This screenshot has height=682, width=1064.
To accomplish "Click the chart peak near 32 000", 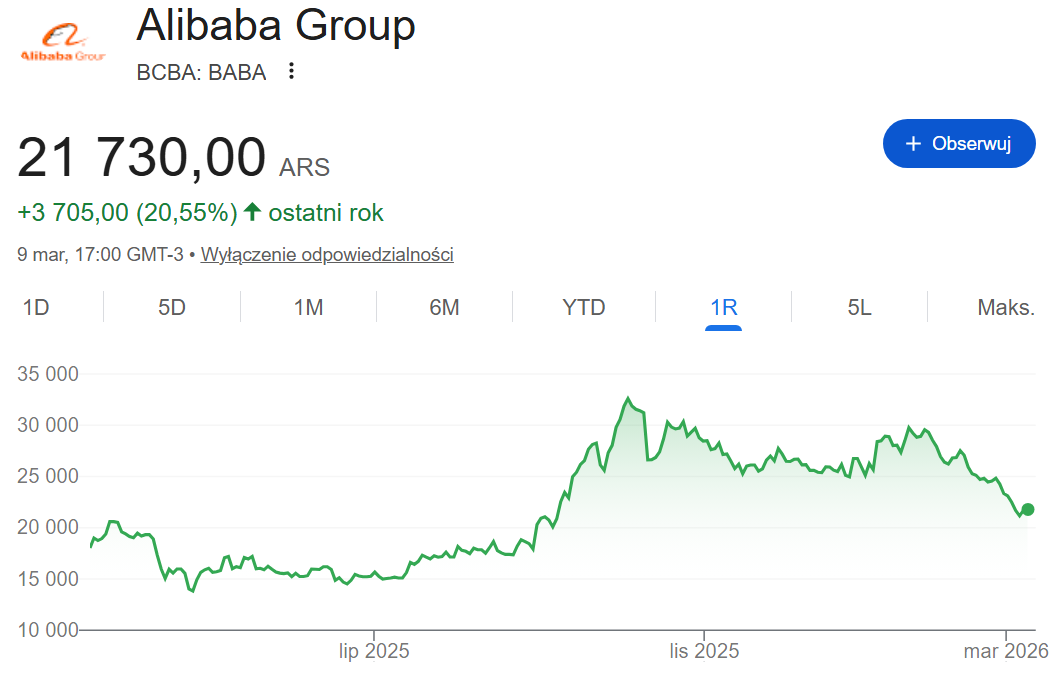I will pos(628,399).
